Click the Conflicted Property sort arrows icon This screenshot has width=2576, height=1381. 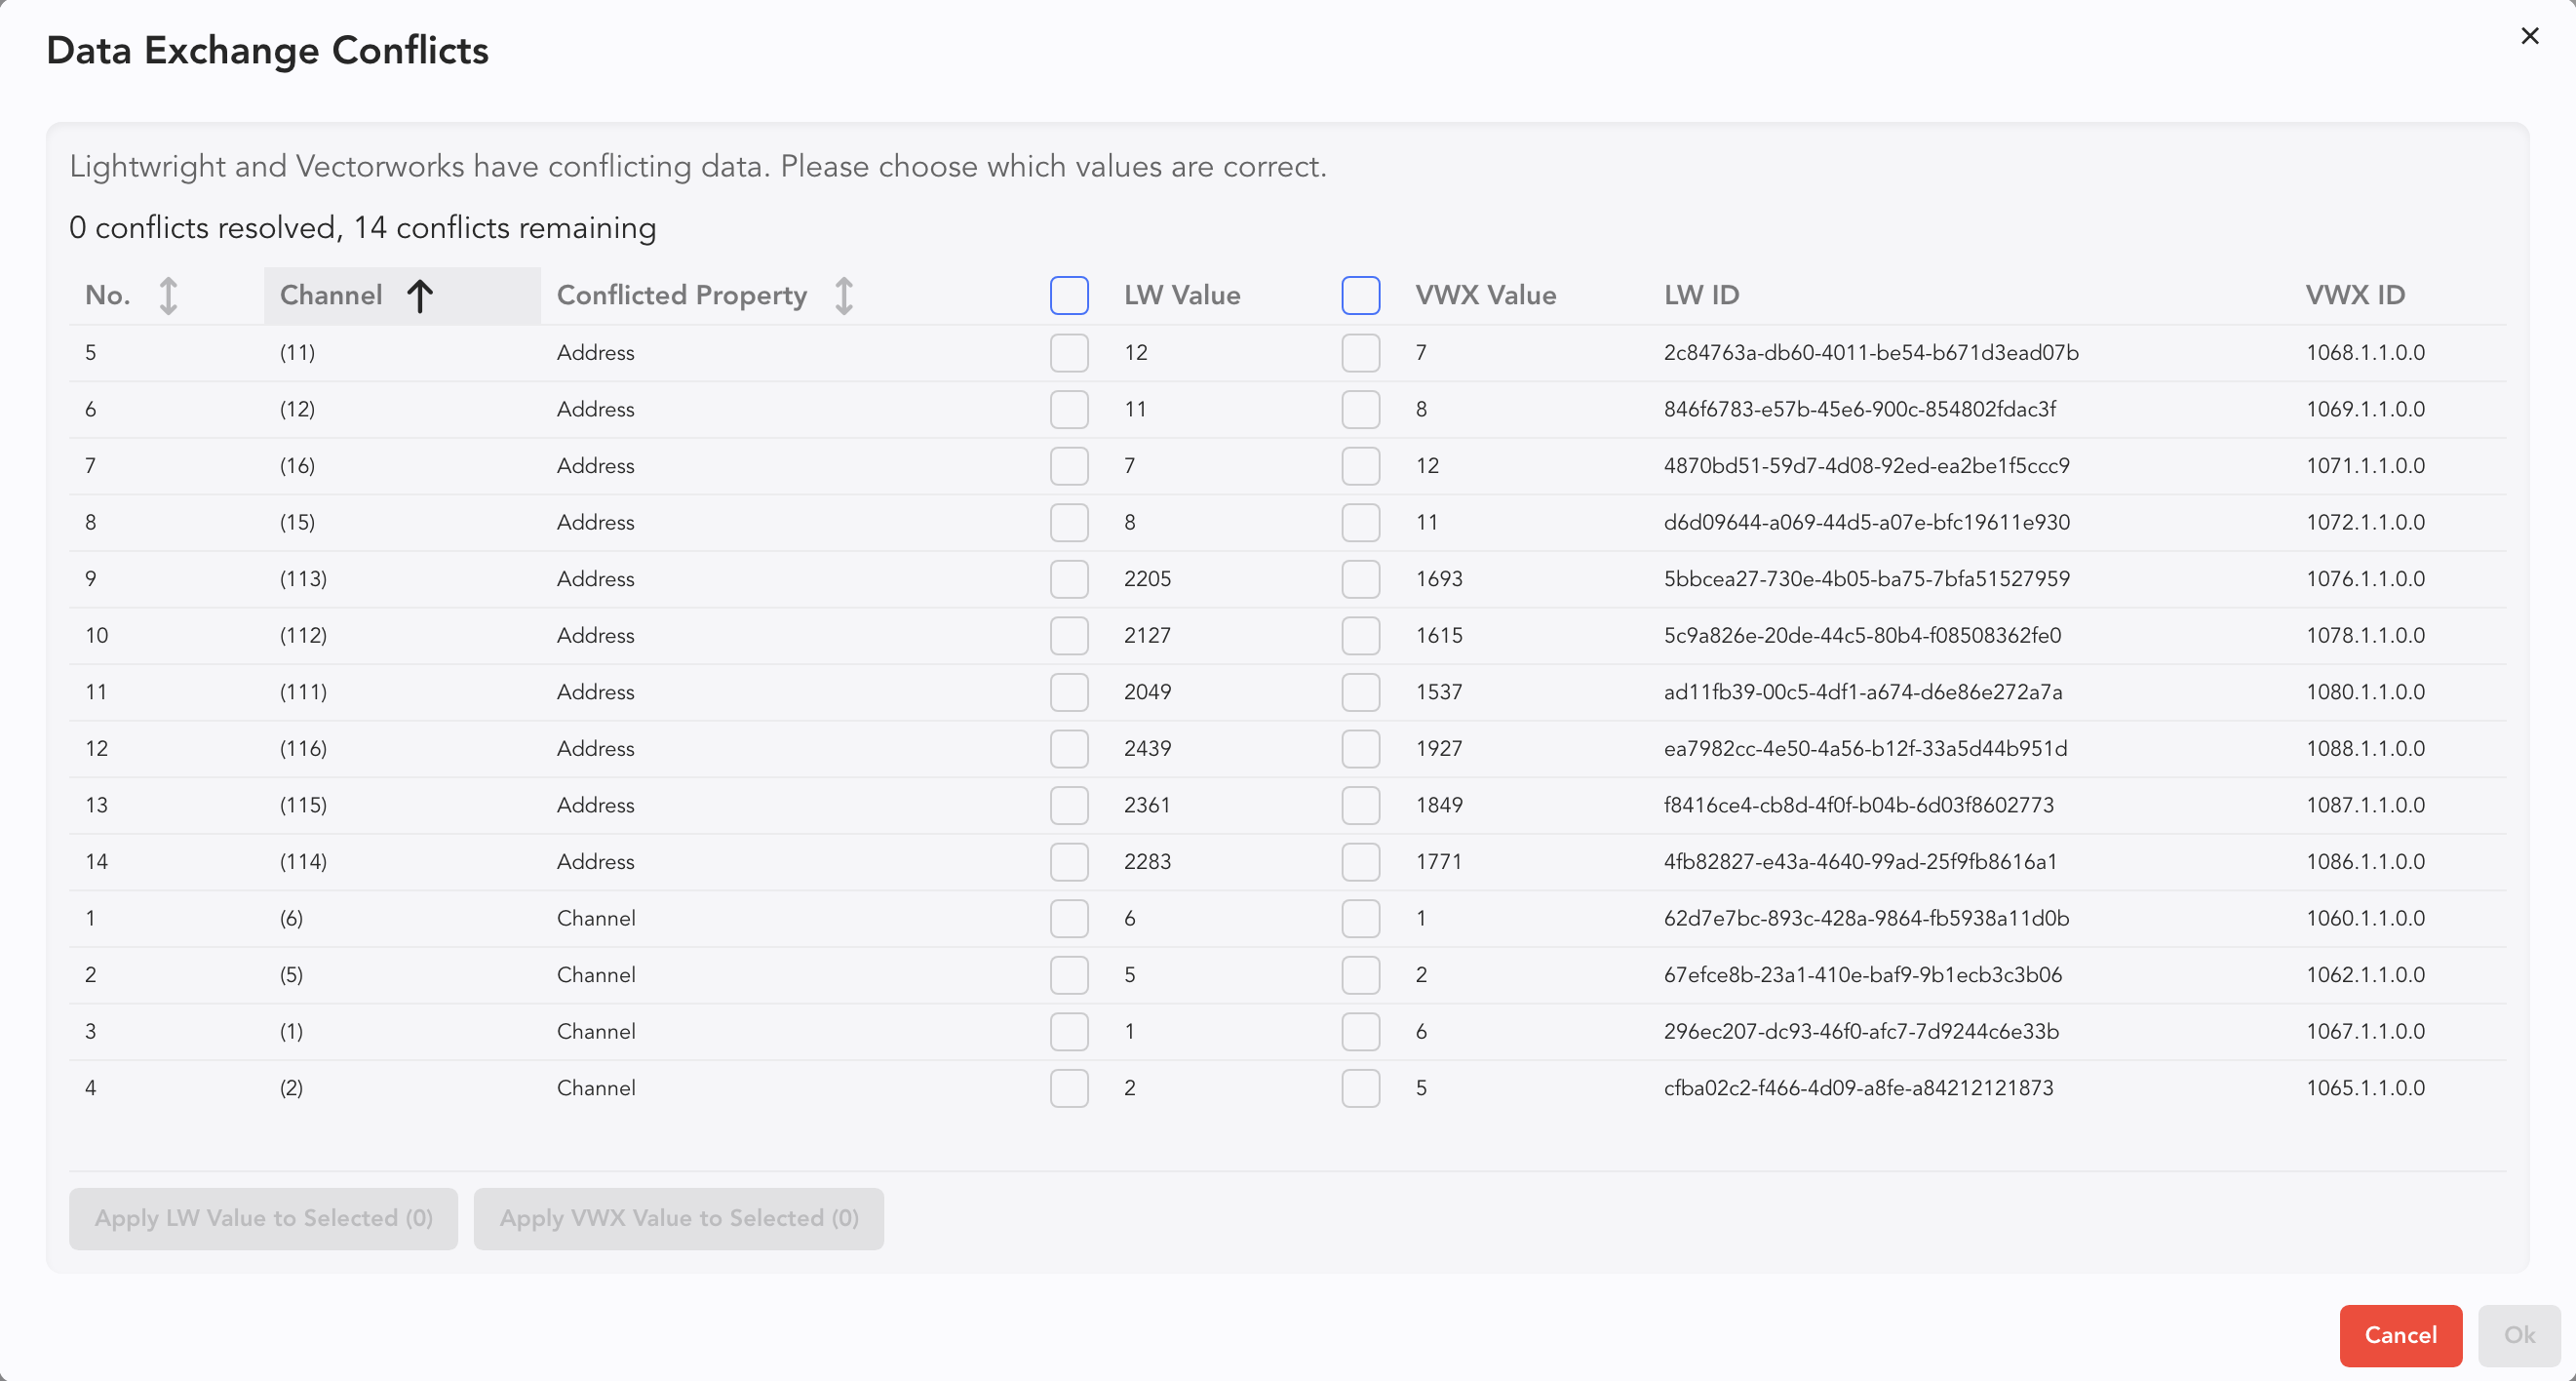pos(844,295)
